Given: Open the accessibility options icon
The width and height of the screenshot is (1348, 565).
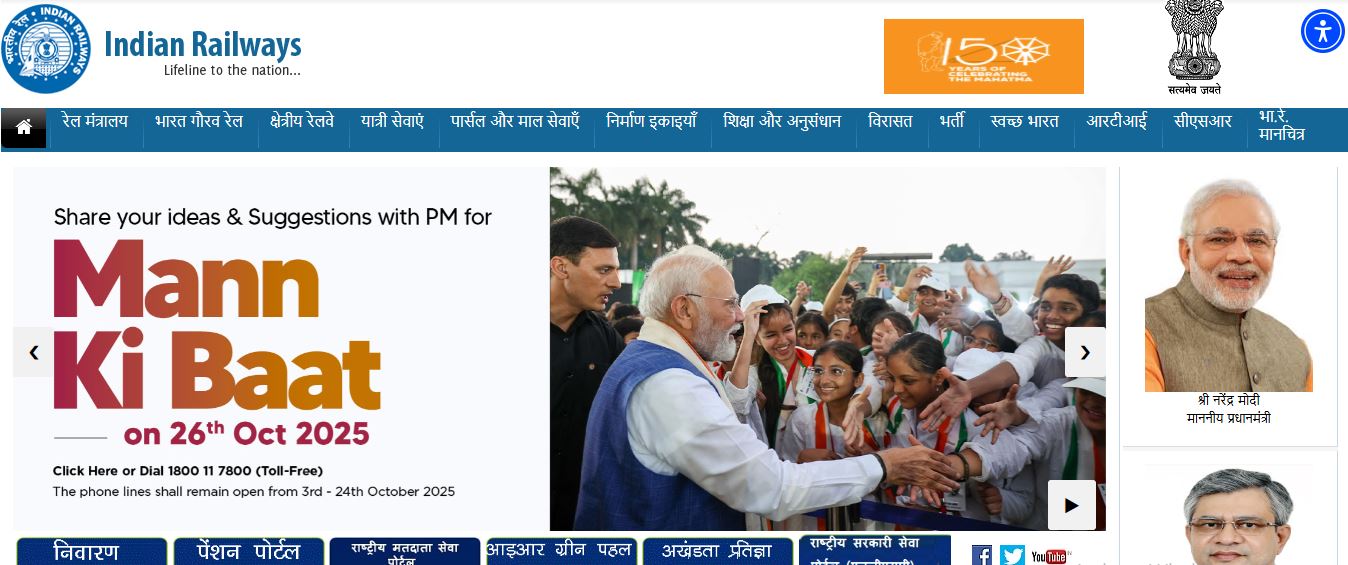Looking at the screenshot, I should (1322, 31).
